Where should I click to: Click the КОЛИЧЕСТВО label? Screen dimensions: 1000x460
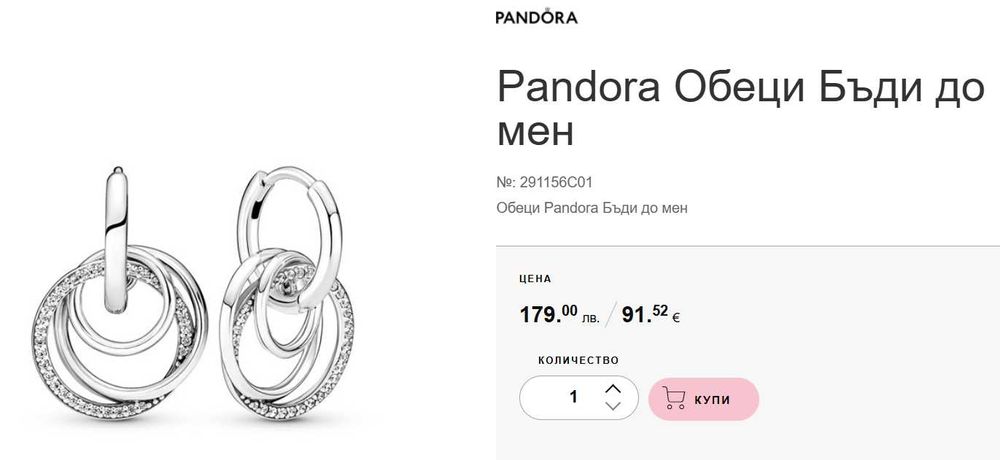[x=578, y=360]
